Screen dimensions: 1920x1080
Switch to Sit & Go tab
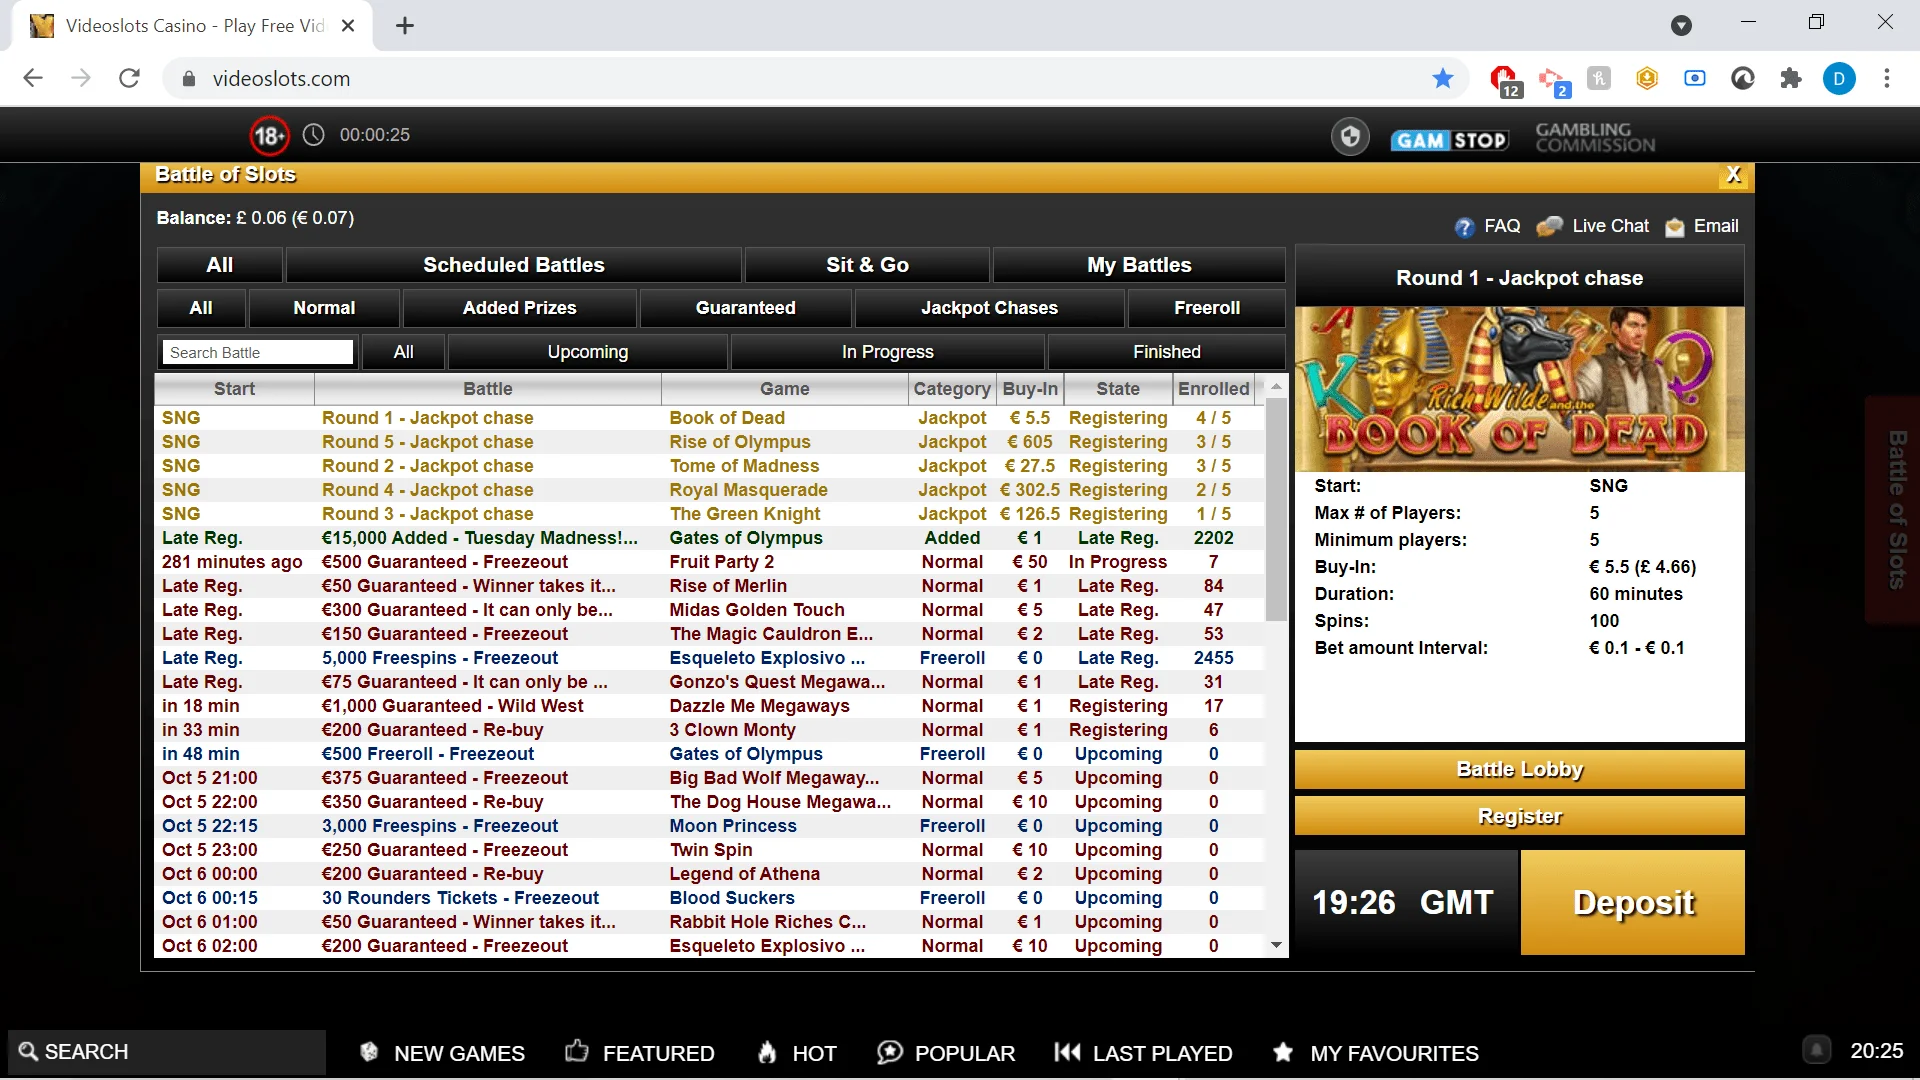(x=867, y=265)
